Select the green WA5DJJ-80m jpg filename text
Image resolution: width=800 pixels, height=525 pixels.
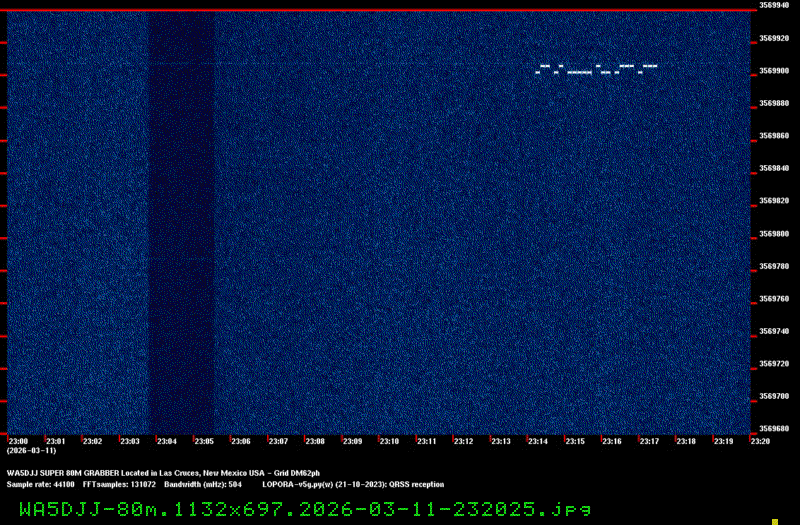(x=305, y=510)
